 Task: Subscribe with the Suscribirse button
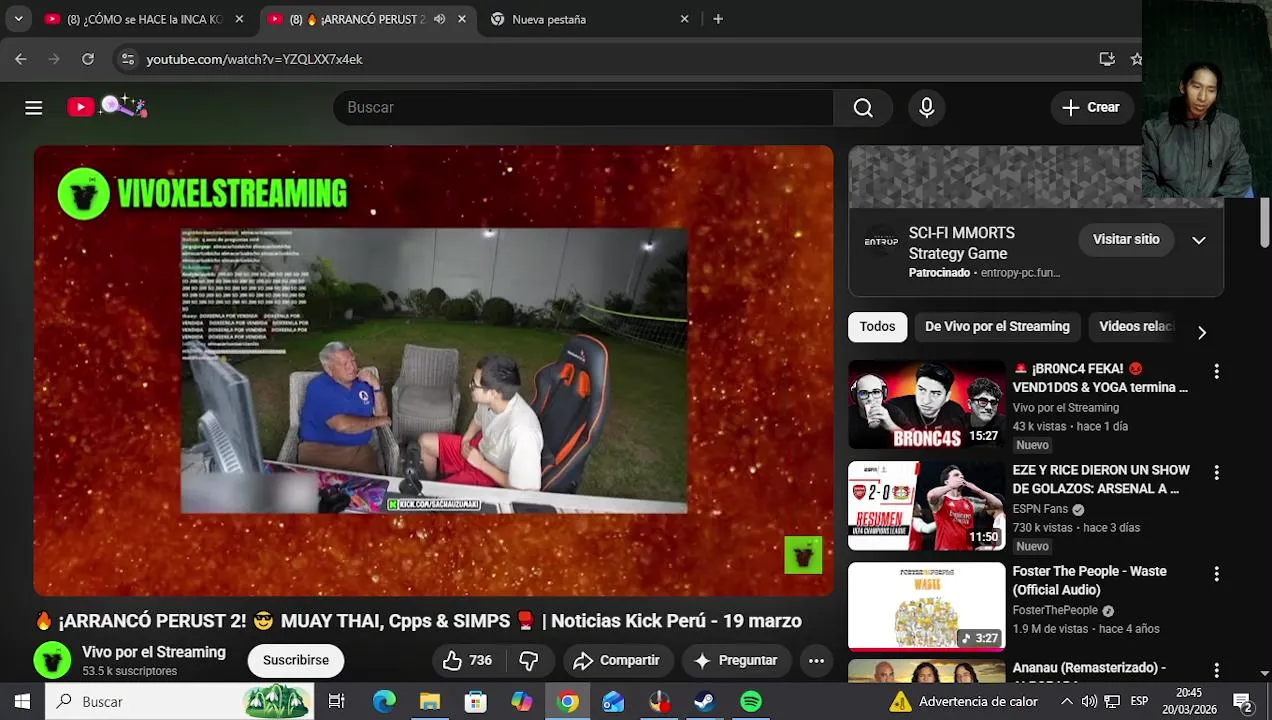point(296,660)
